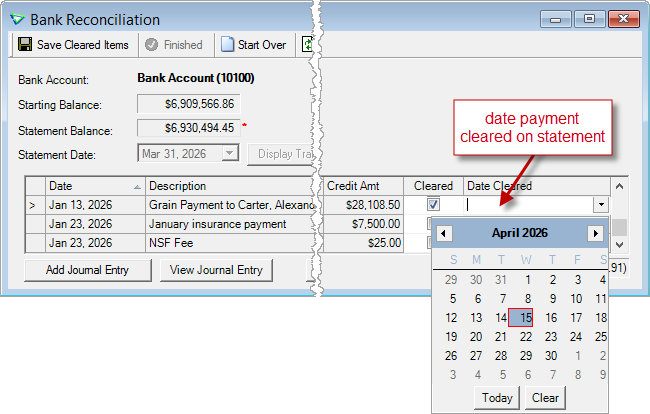The width and height of the screenshot is (650, 414).
Task: Open the Date Cleared dropdown arrow
Action: 601,204
